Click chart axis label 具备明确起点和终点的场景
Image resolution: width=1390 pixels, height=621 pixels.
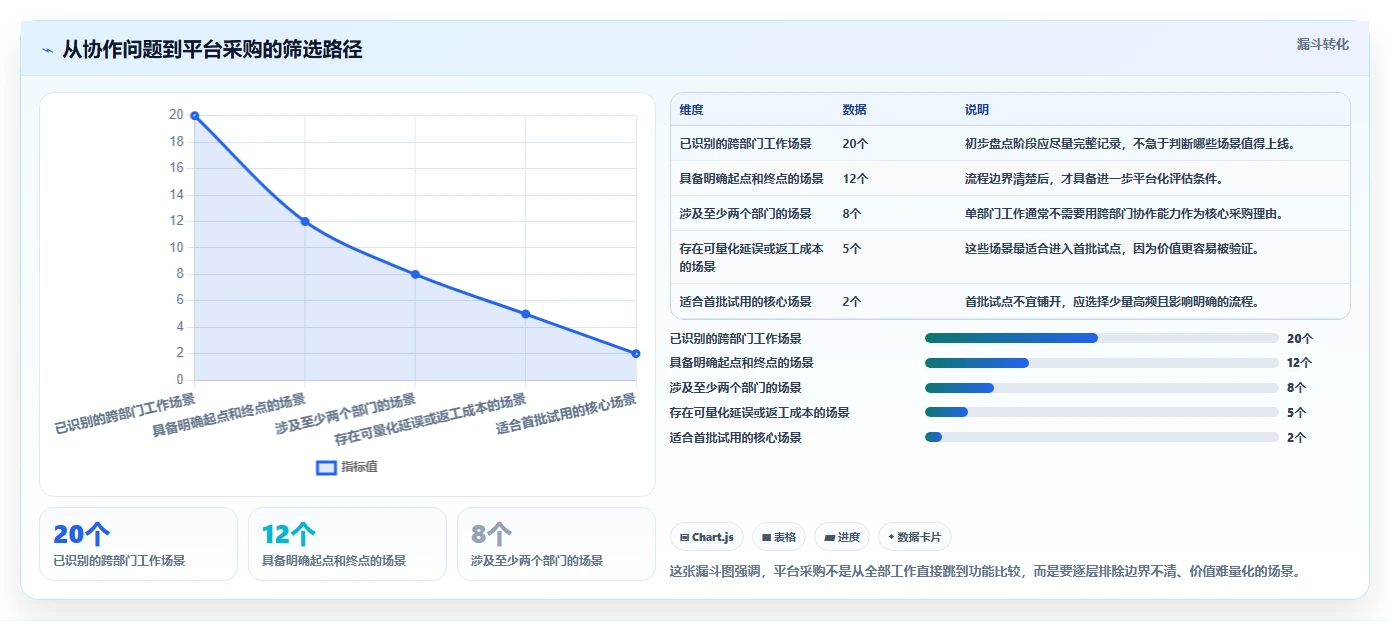(229, 416)
